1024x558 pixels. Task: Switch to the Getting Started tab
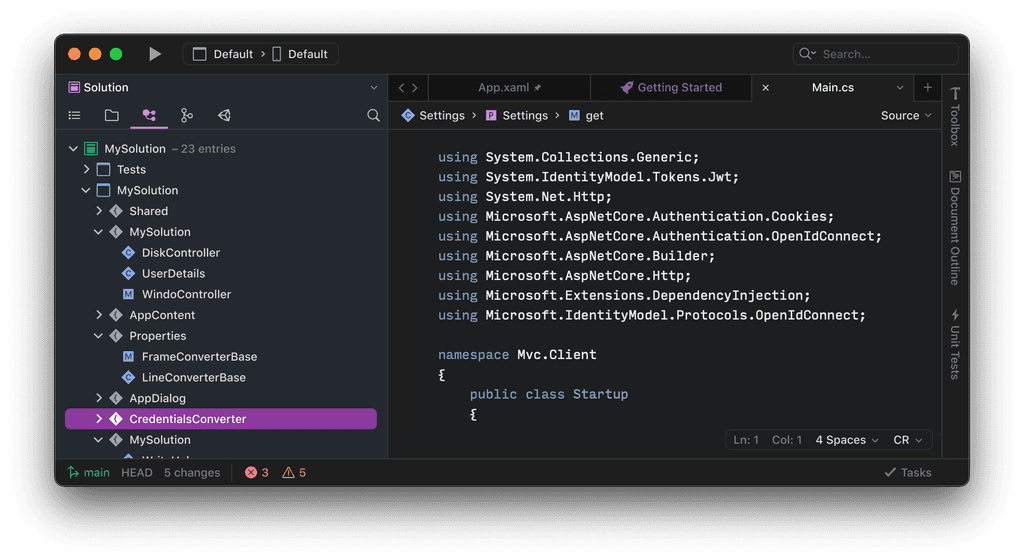click(671, 88)
